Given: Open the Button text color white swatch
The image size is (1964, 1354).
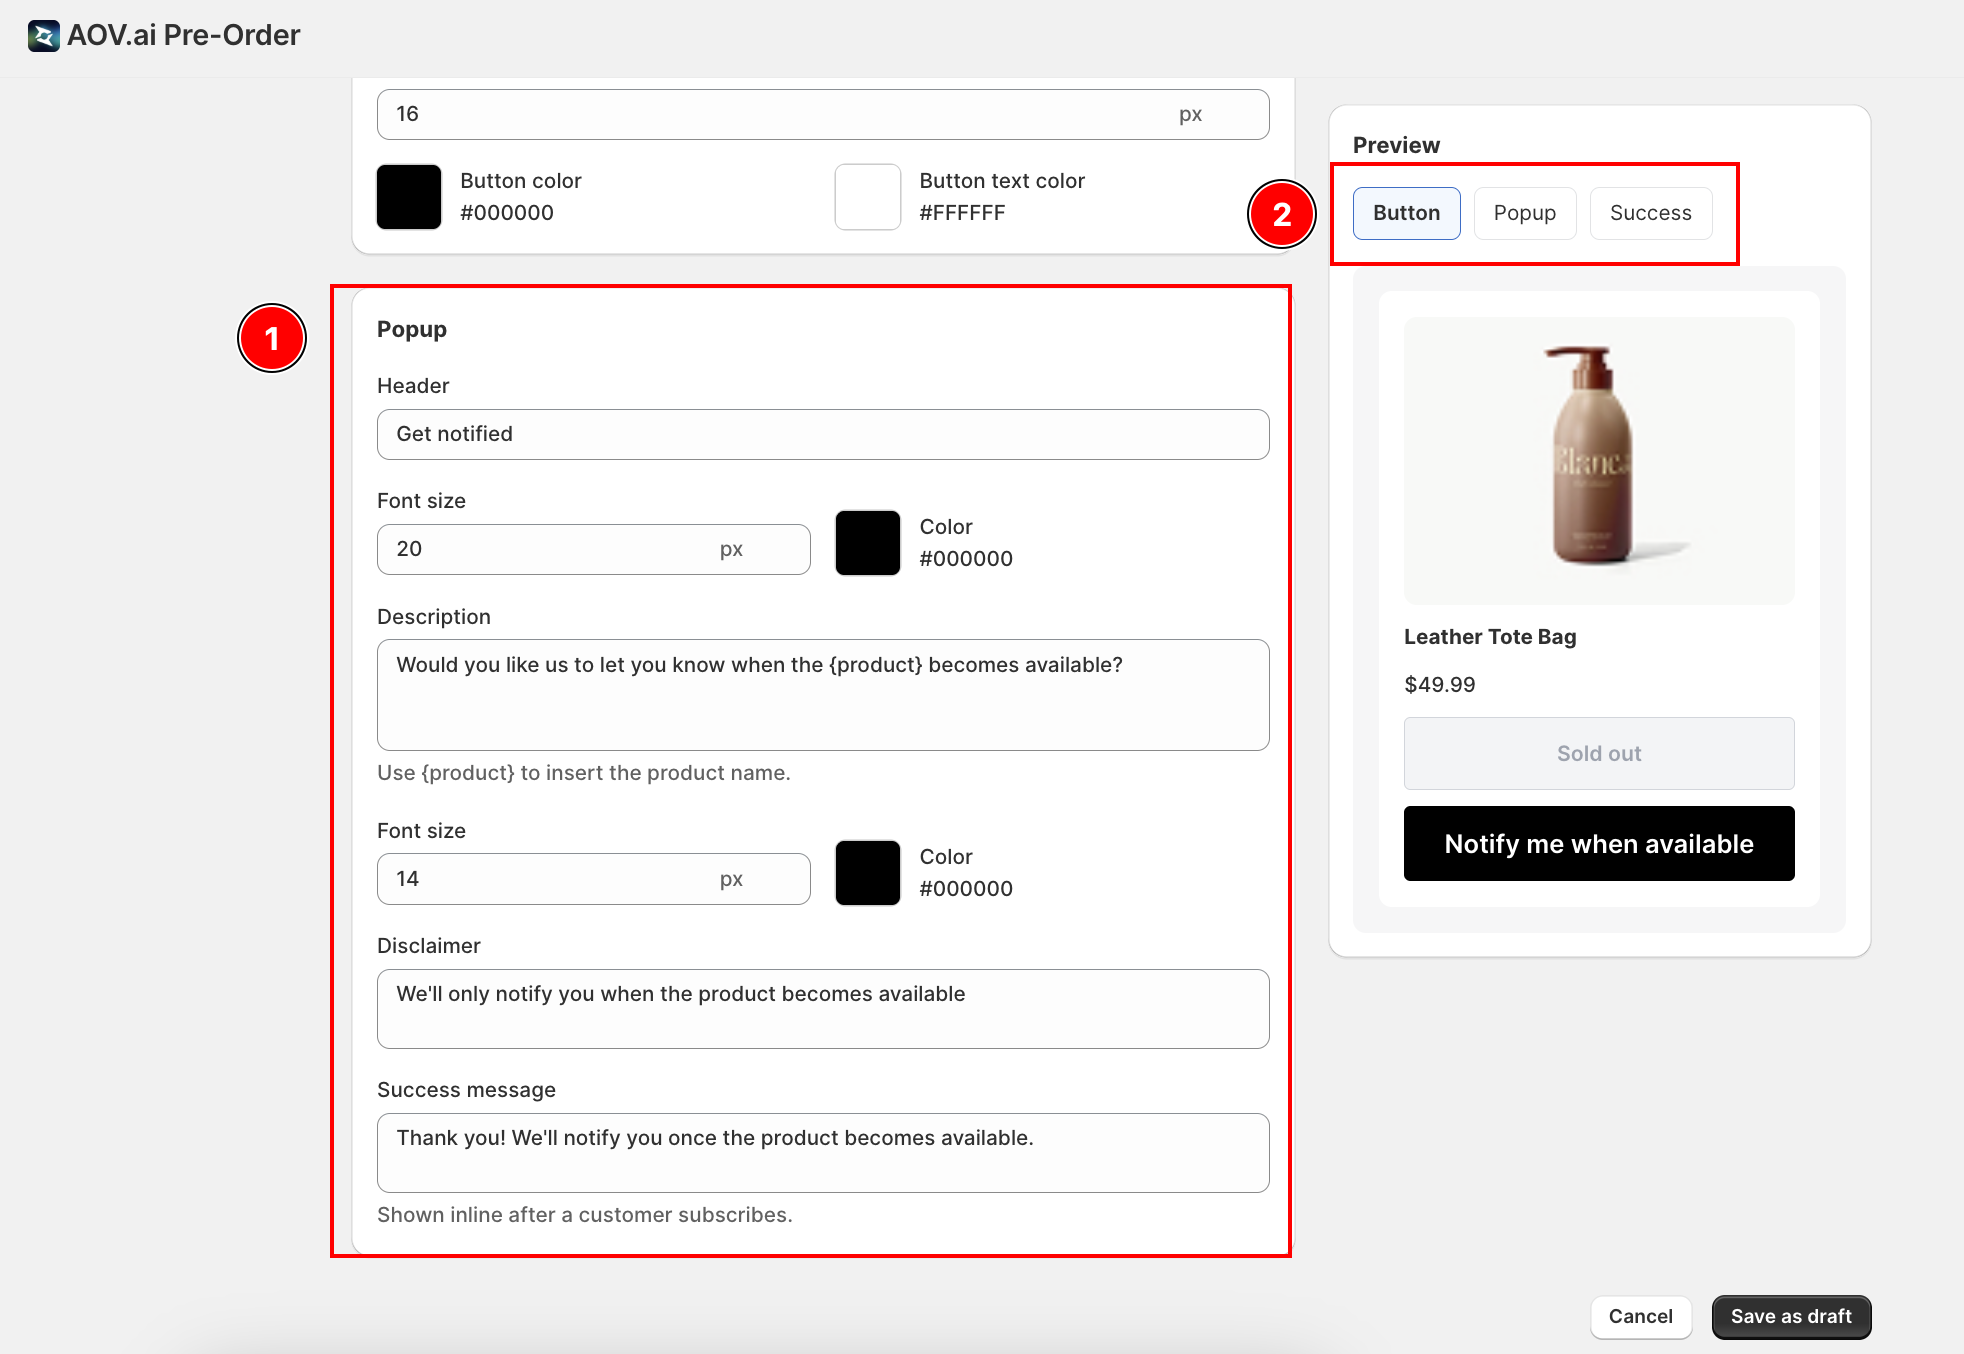Looking at the screenshot, I should click(x=868, y=197).
